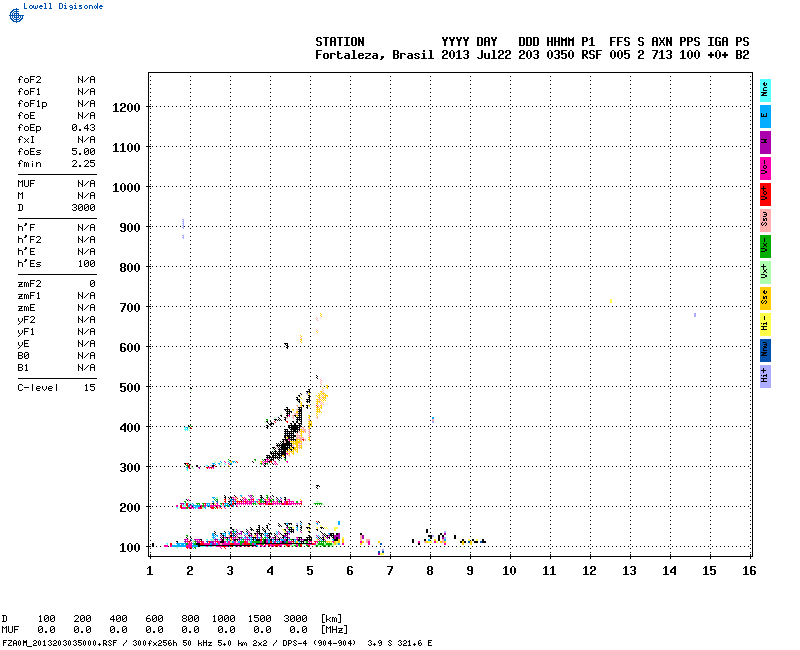Image resolution: width=800 pixels, height=650 pixels.
Task: Click the 16 MHz frequency axis label
Action: (749, 571)
